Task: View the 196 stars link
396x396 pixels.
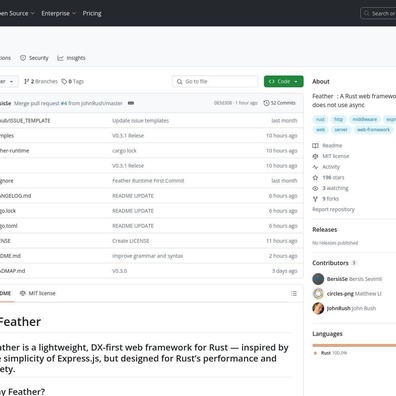Action: point(333,177)
